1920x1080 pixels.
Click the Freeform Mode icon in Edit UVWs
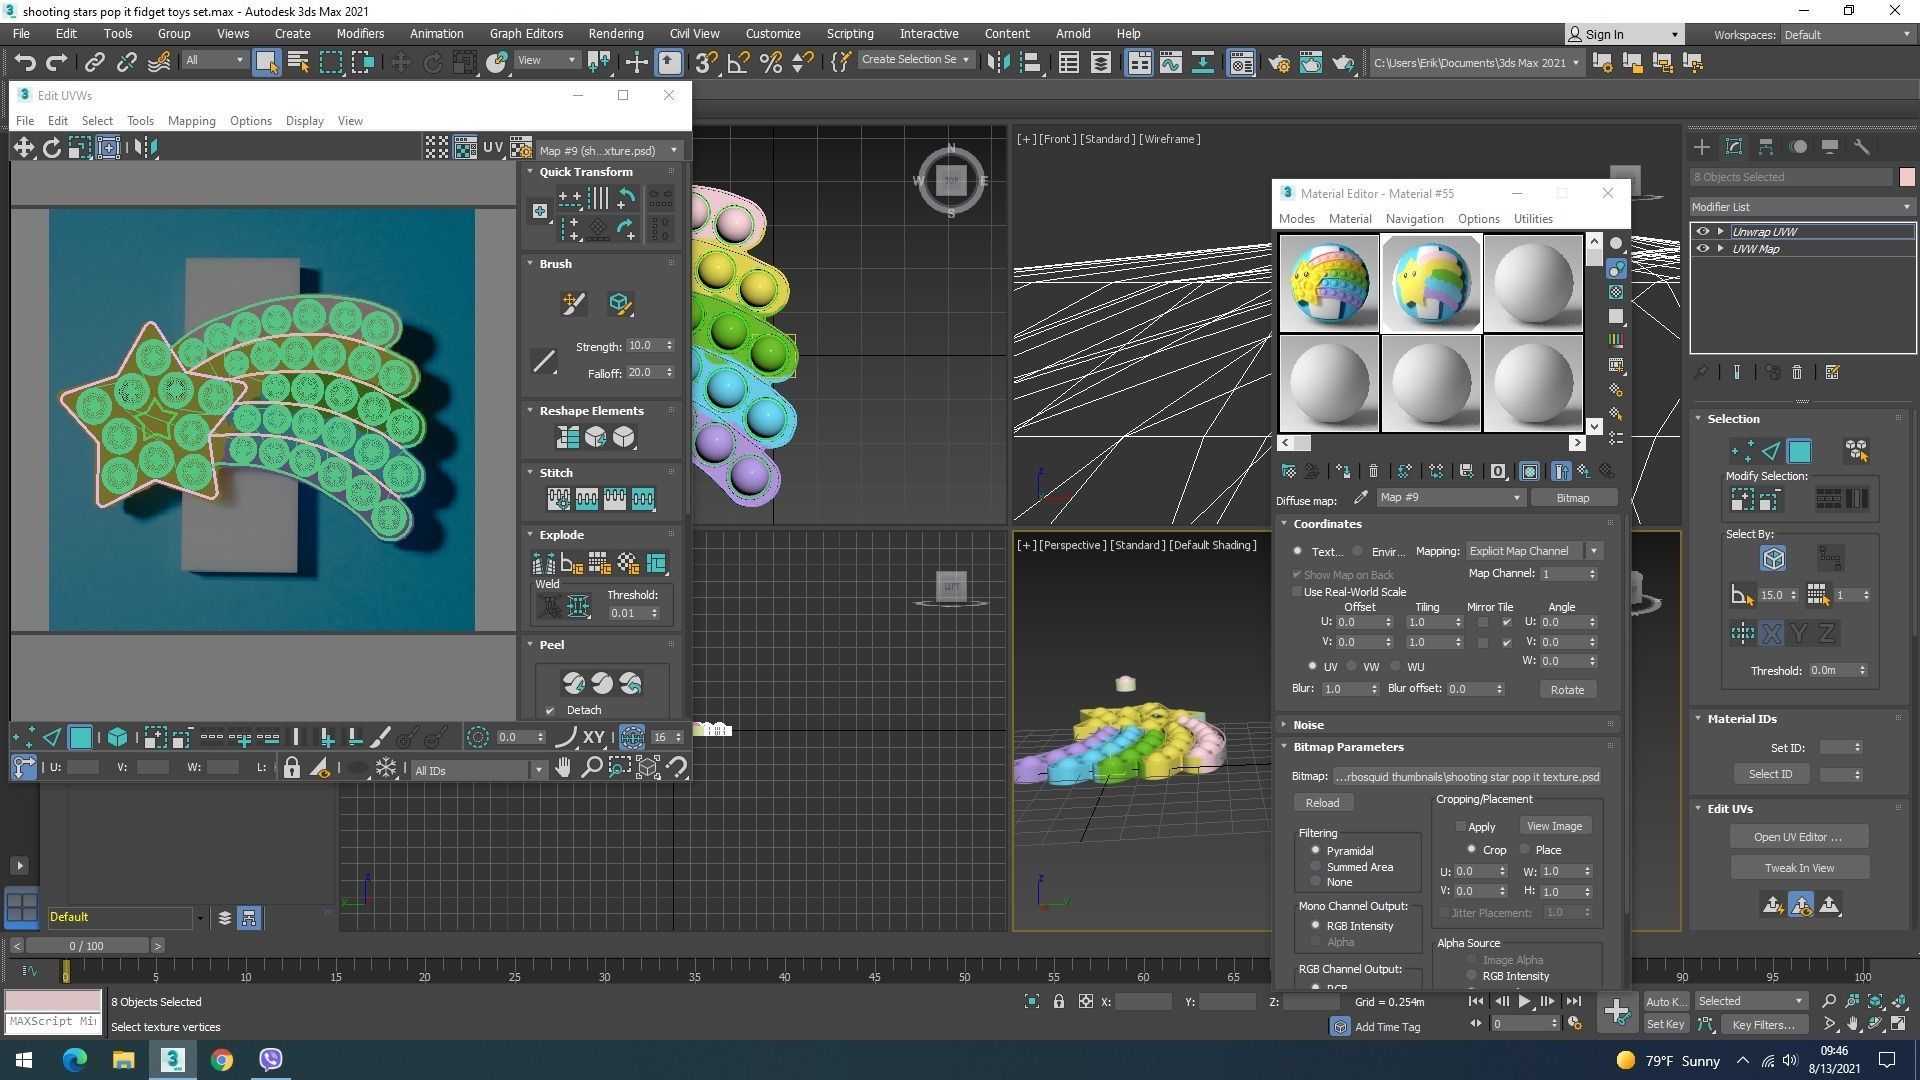click(108, 148)
